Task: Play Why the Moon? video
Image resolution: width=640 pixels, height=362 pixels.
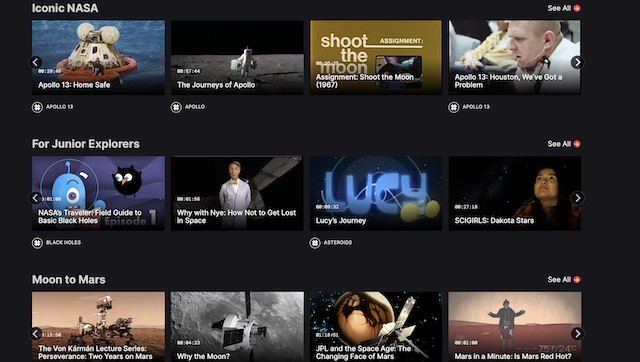Action: [x=237, y=326]
